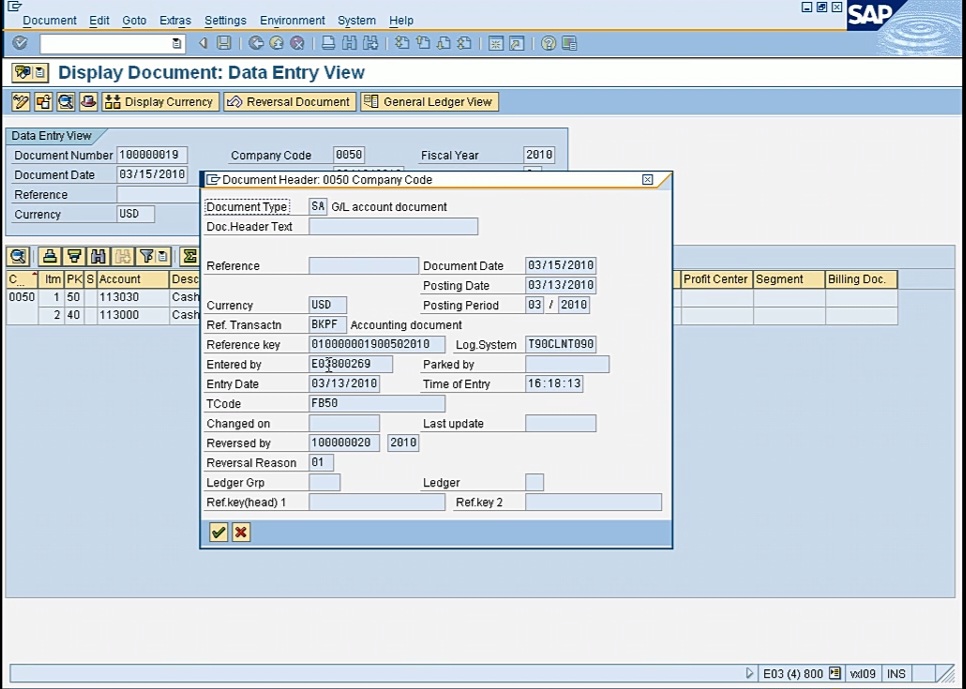Click the Sigma total icon in grid toolbar

click(190, 256)
